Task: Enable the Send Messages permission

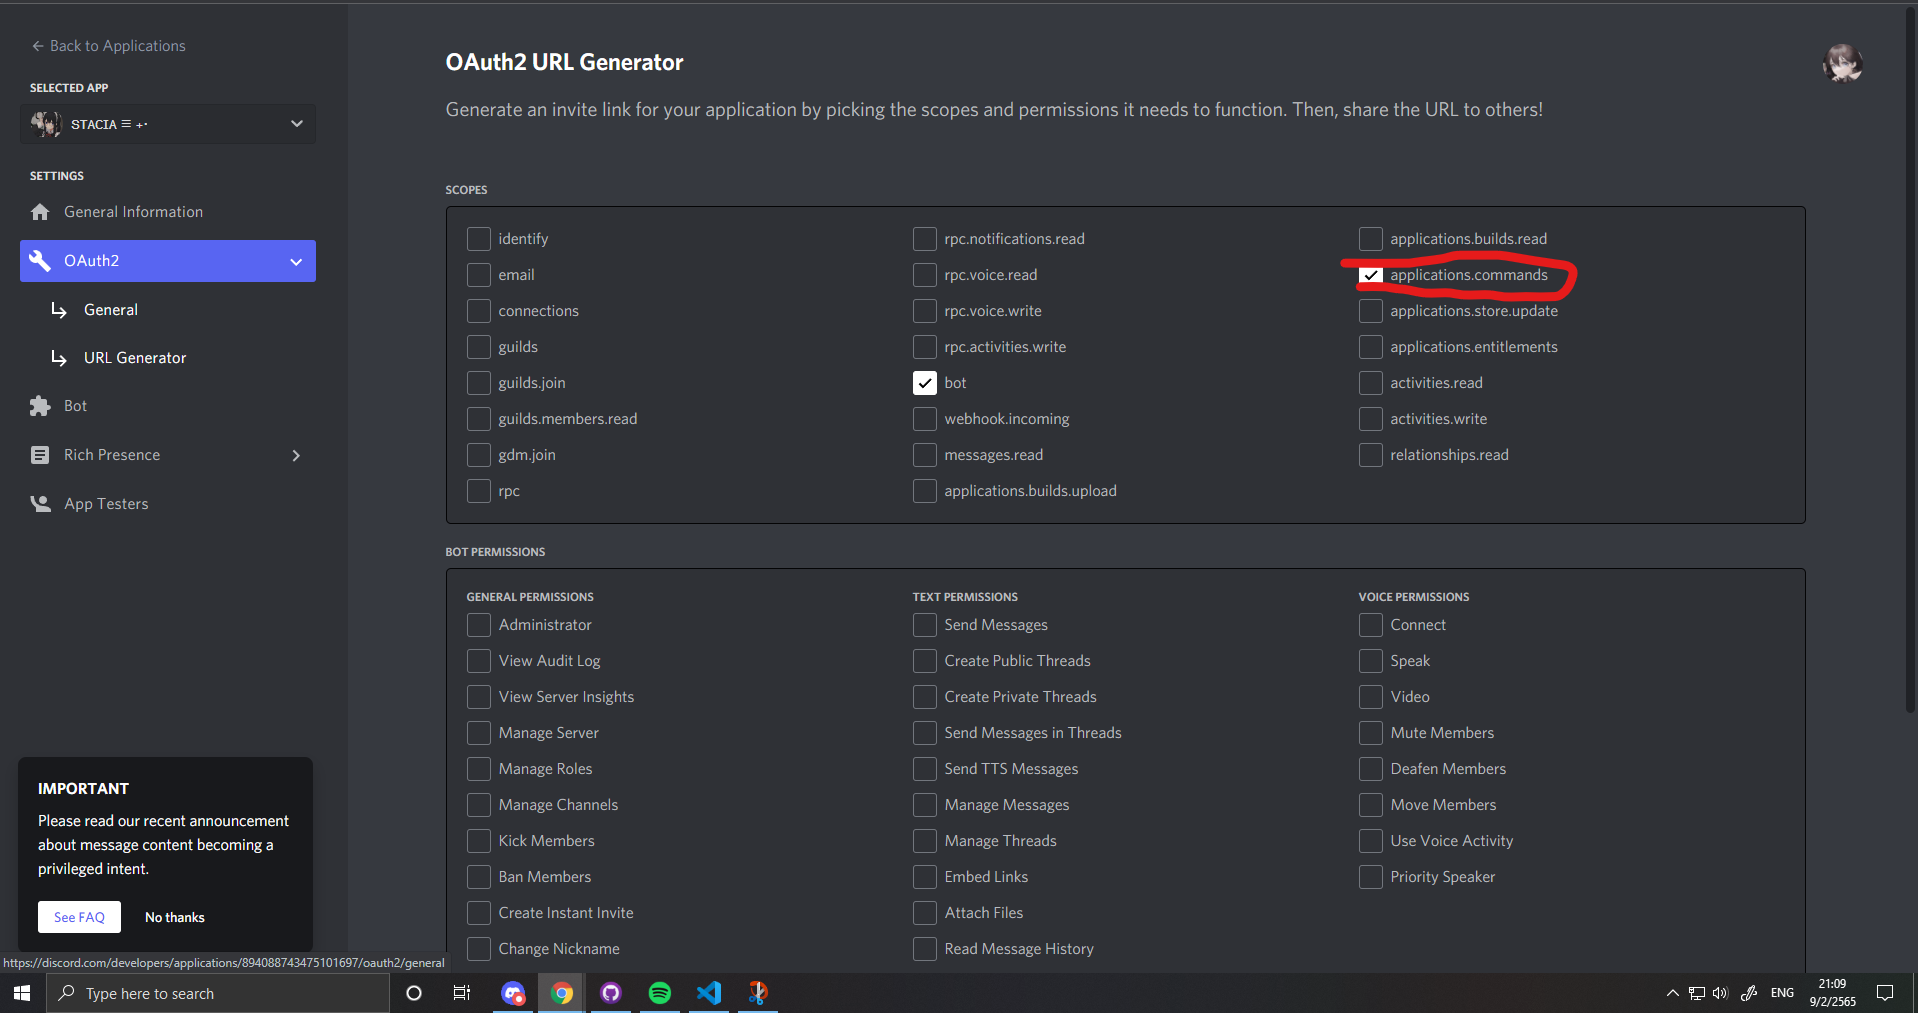Action: 925,625
